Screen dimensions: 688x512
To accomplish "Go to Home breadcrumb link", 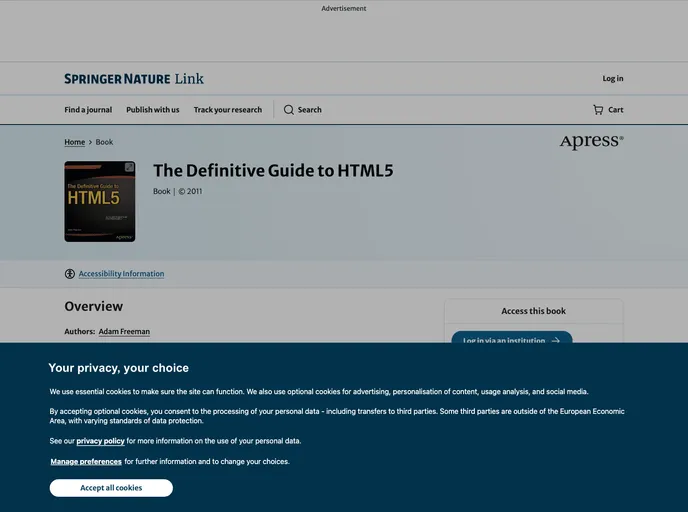I will click(75, 142).
